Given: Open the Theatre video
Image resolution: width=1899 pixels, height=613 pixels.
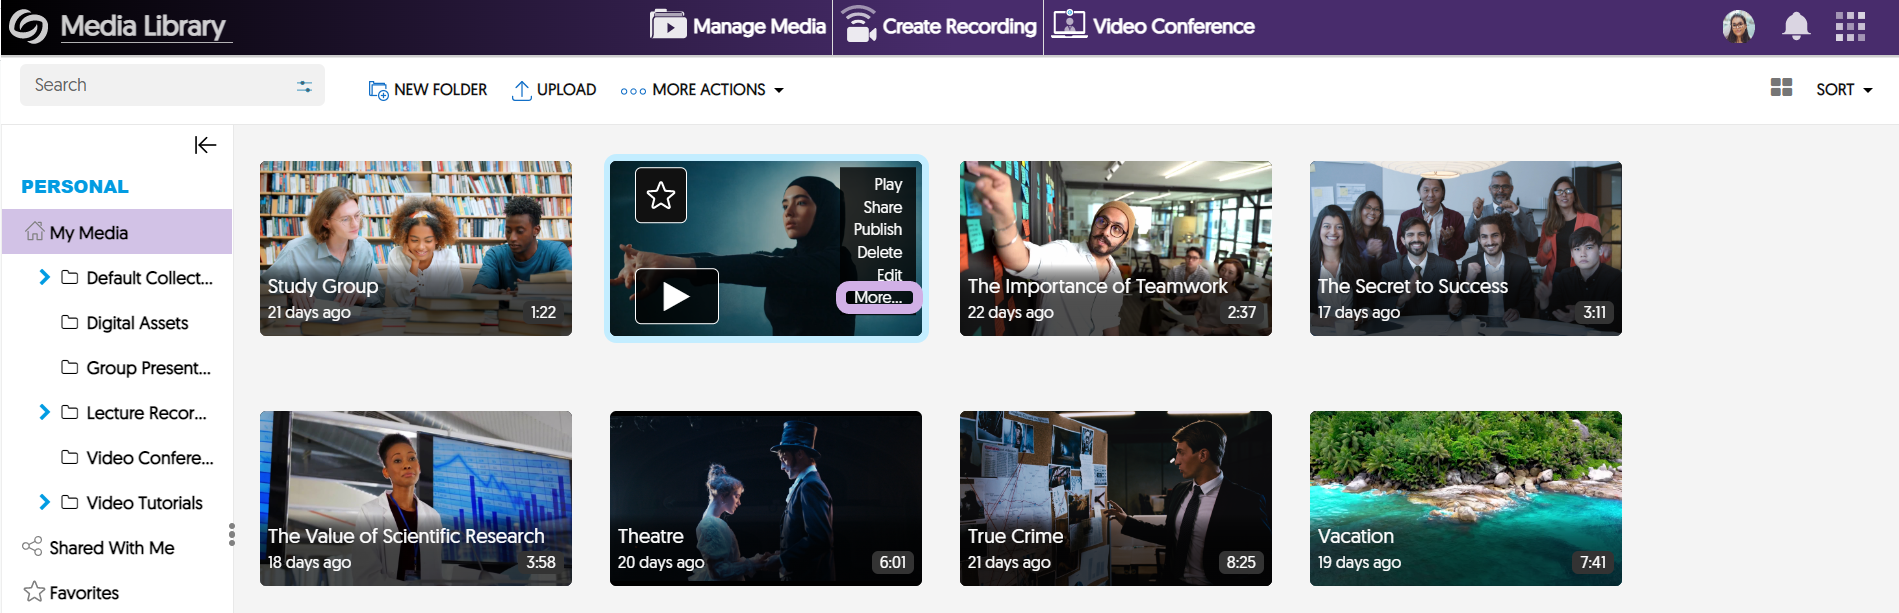Looking at the screenshot, I should (x=766, y=498).
